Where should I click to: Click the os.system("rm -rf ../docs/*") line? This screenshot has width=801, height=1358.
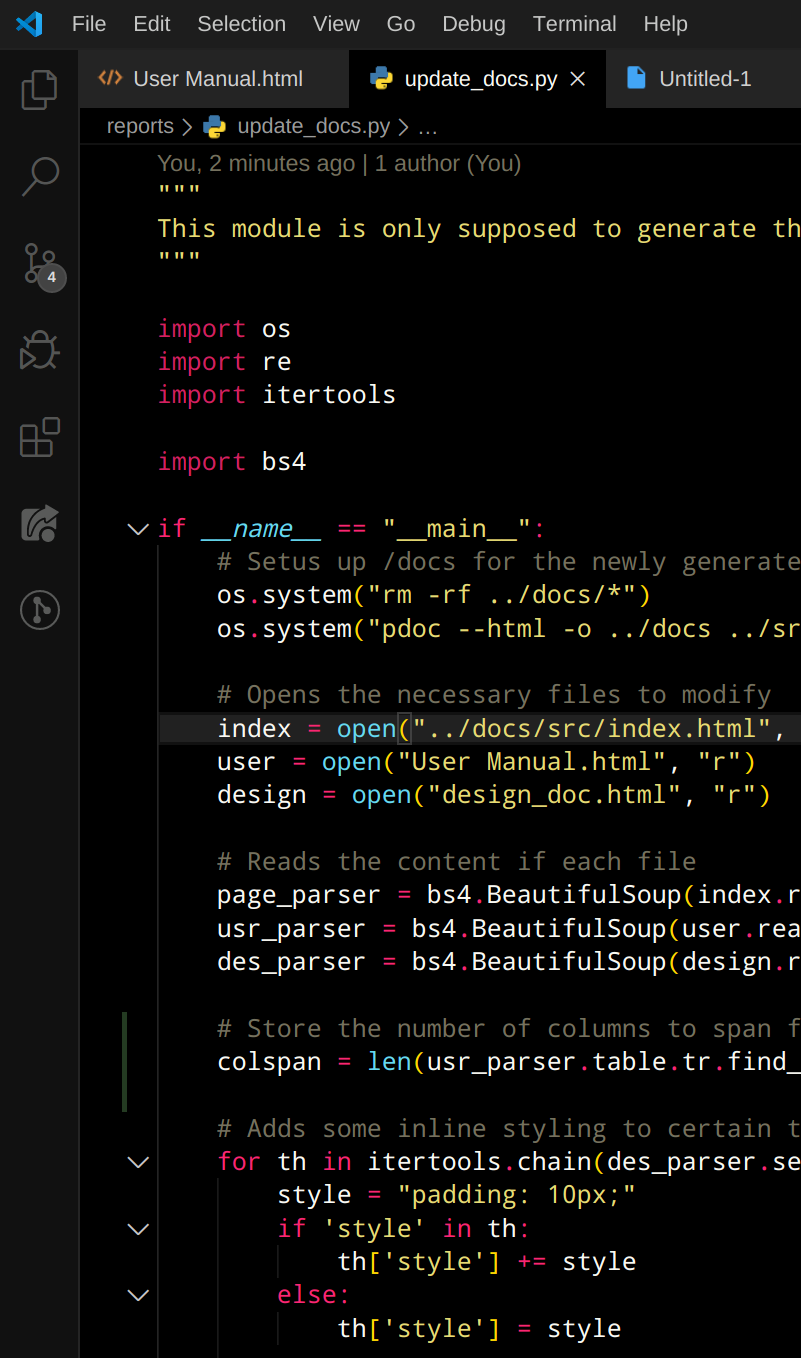[x=434, y=595]
